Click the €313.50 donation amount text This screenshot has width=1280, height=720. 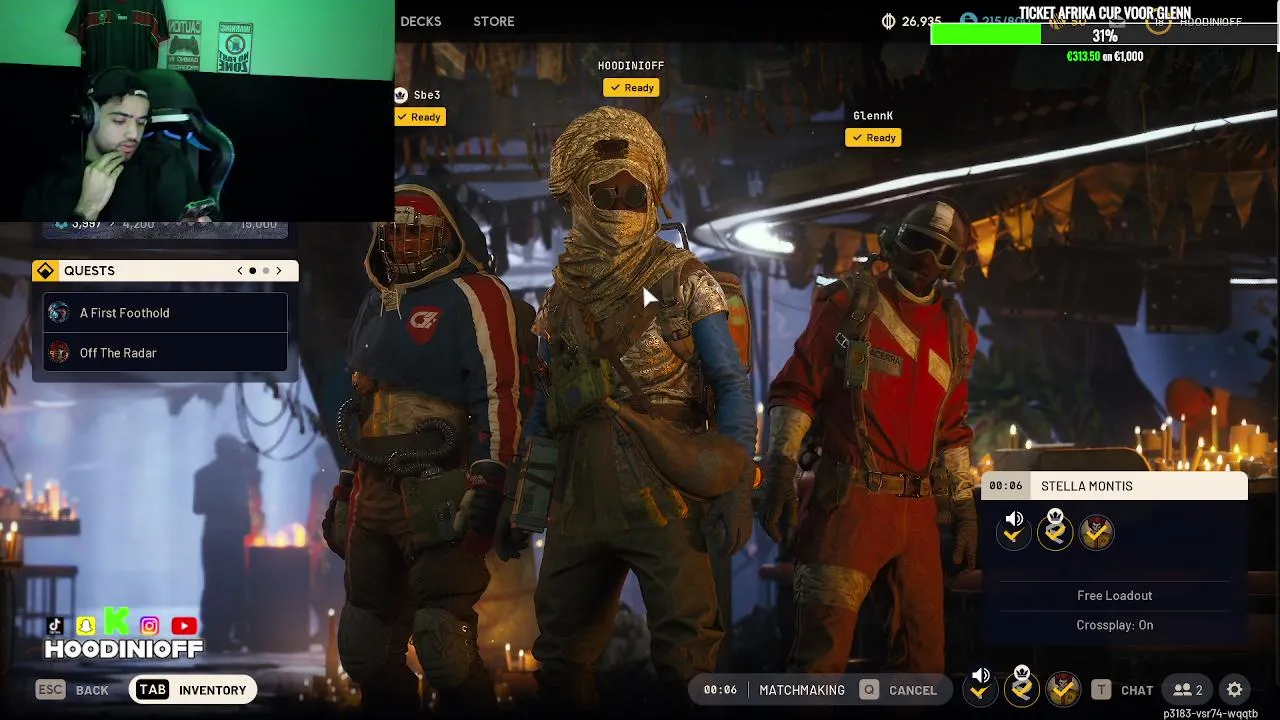[x=1084, y=57]
